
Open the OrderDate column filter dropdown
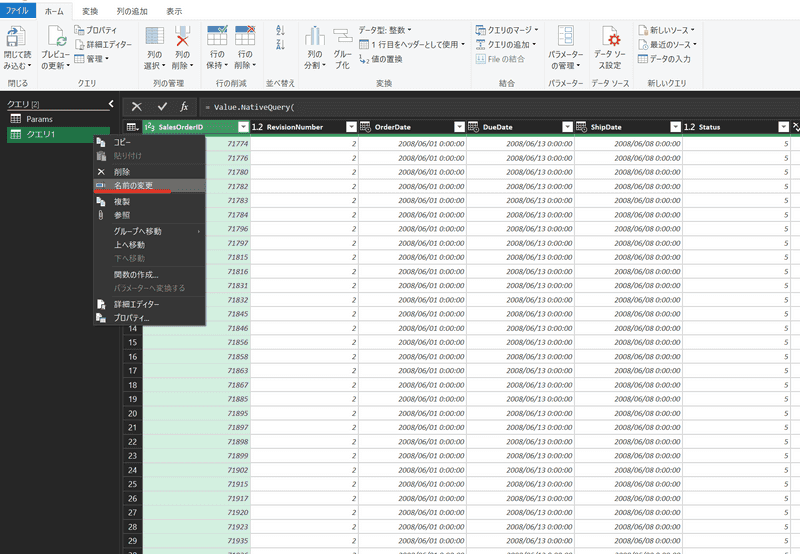[459, 127]
